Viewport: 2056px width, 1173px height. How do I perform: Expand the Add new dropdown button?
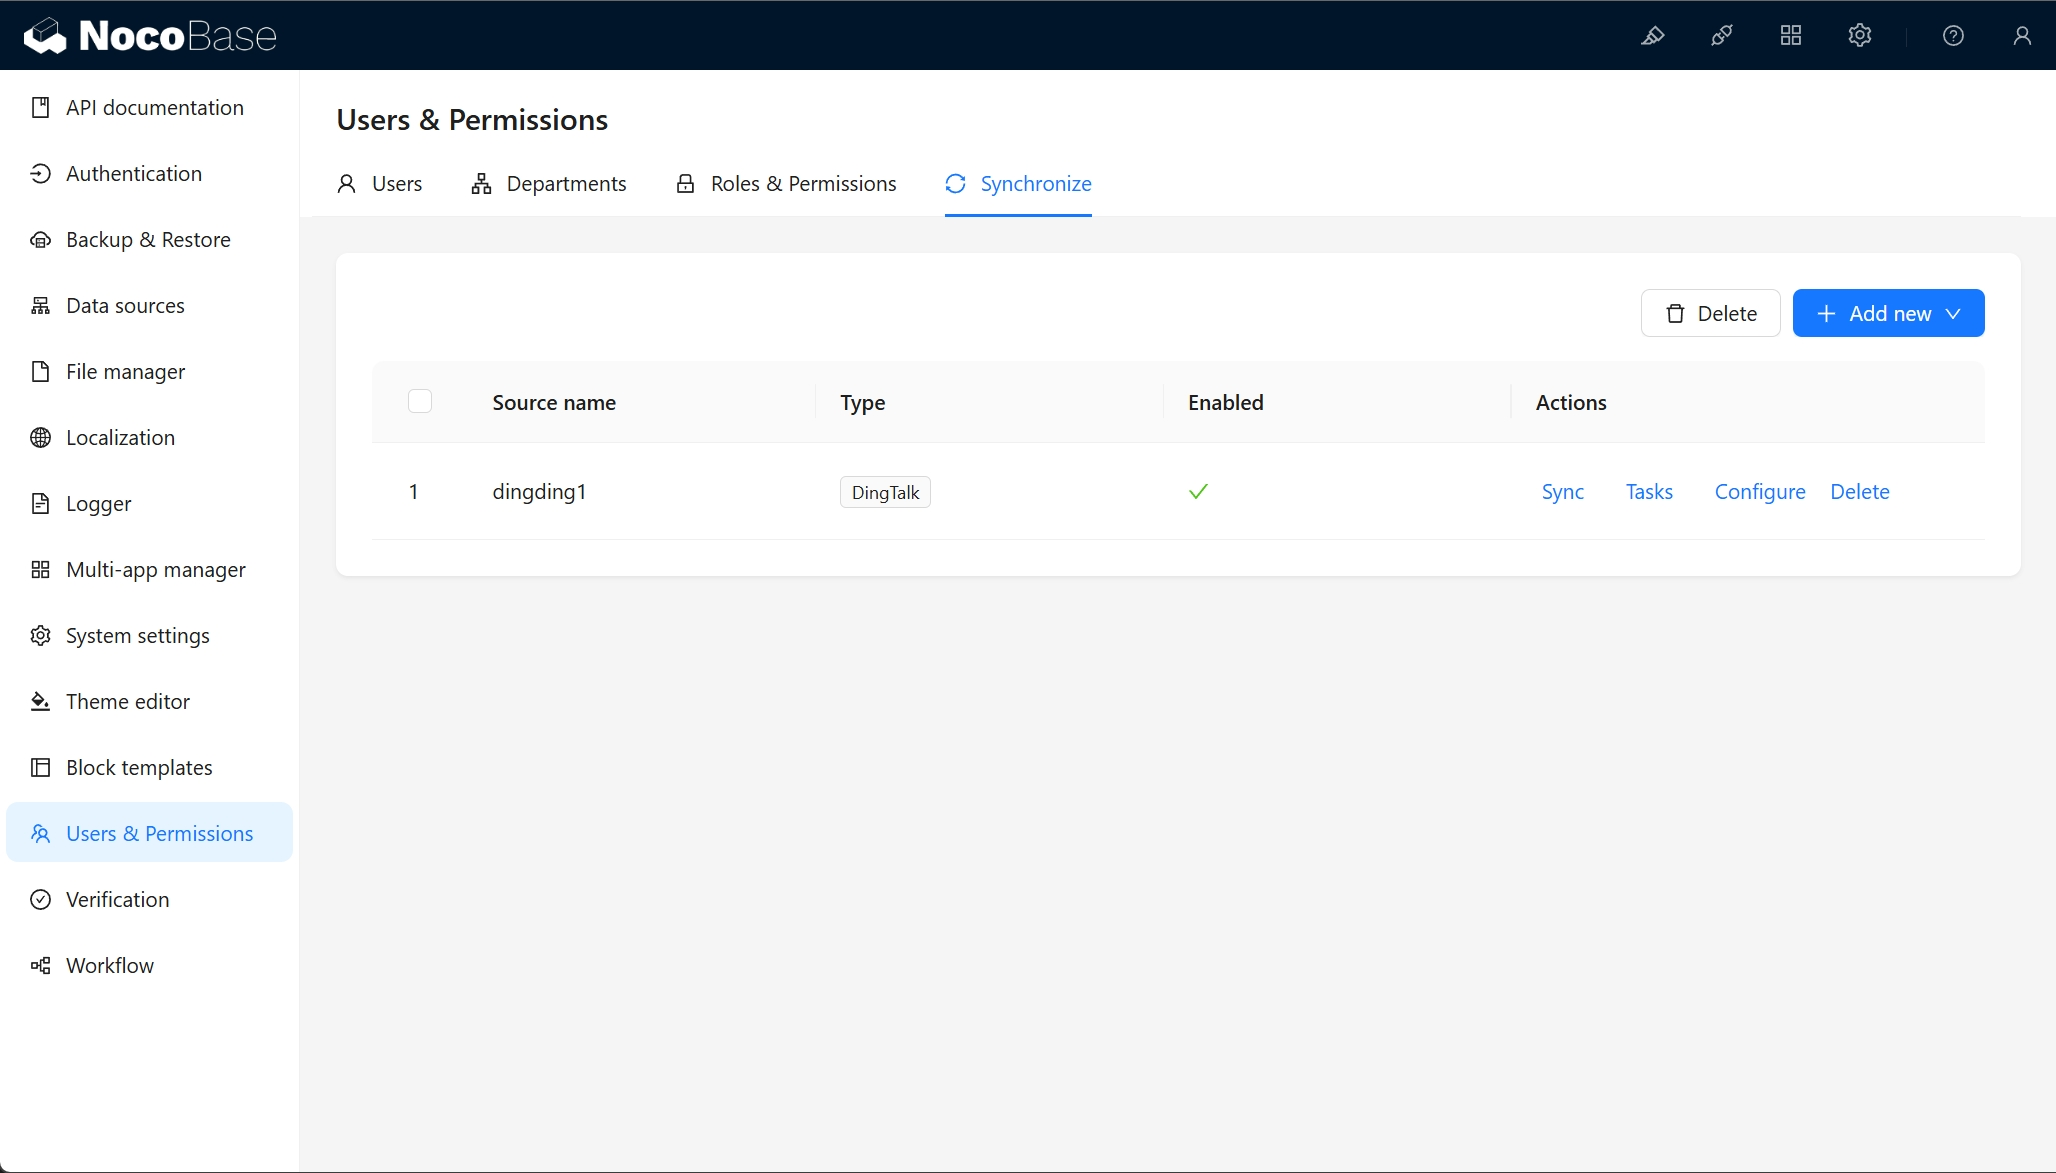[1887, 314]
